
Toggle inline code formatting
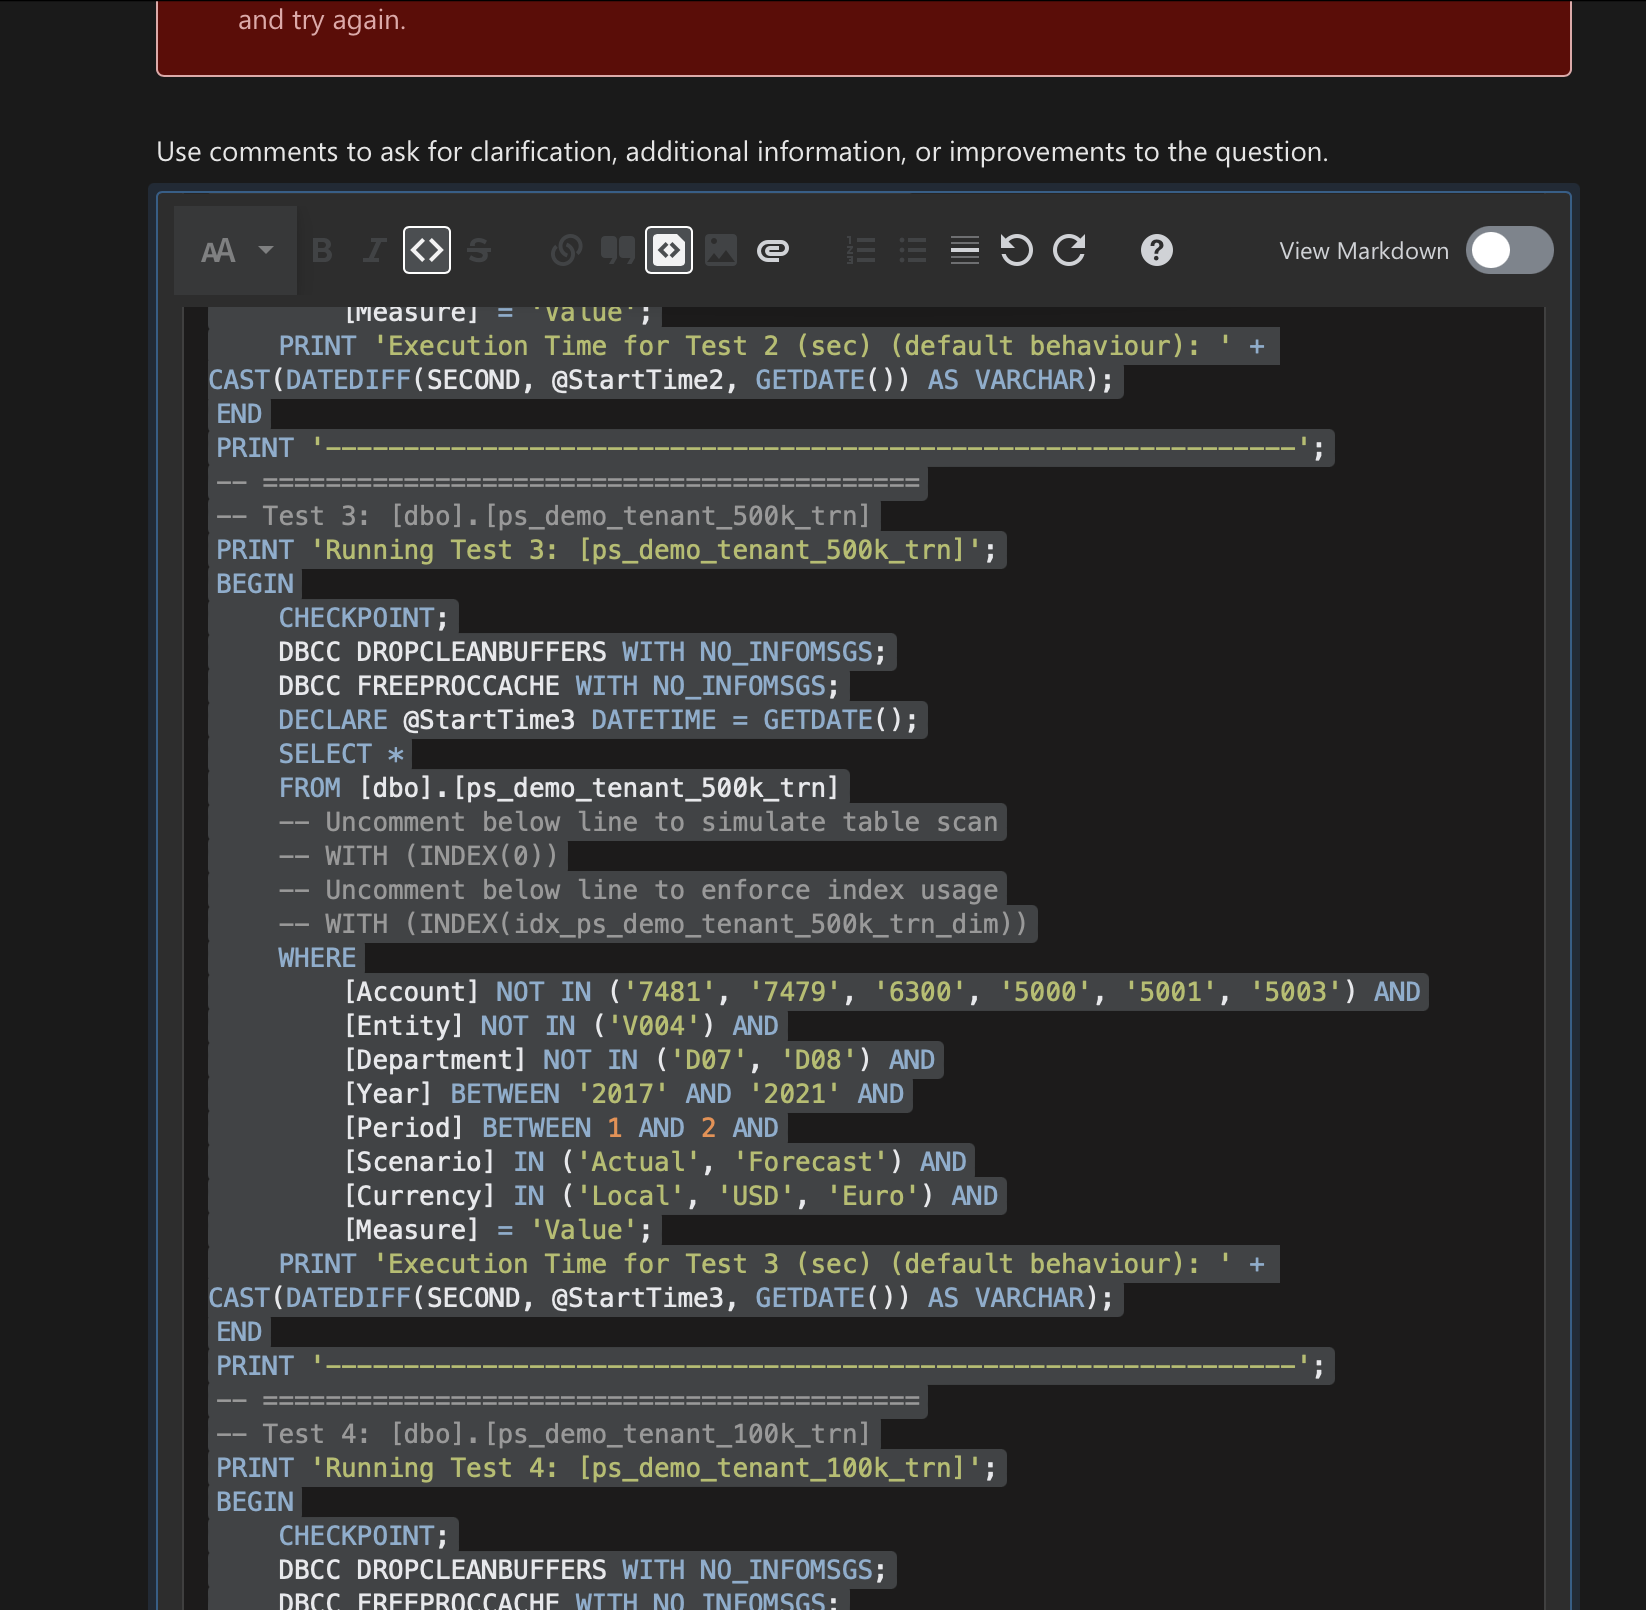(427, 250)
